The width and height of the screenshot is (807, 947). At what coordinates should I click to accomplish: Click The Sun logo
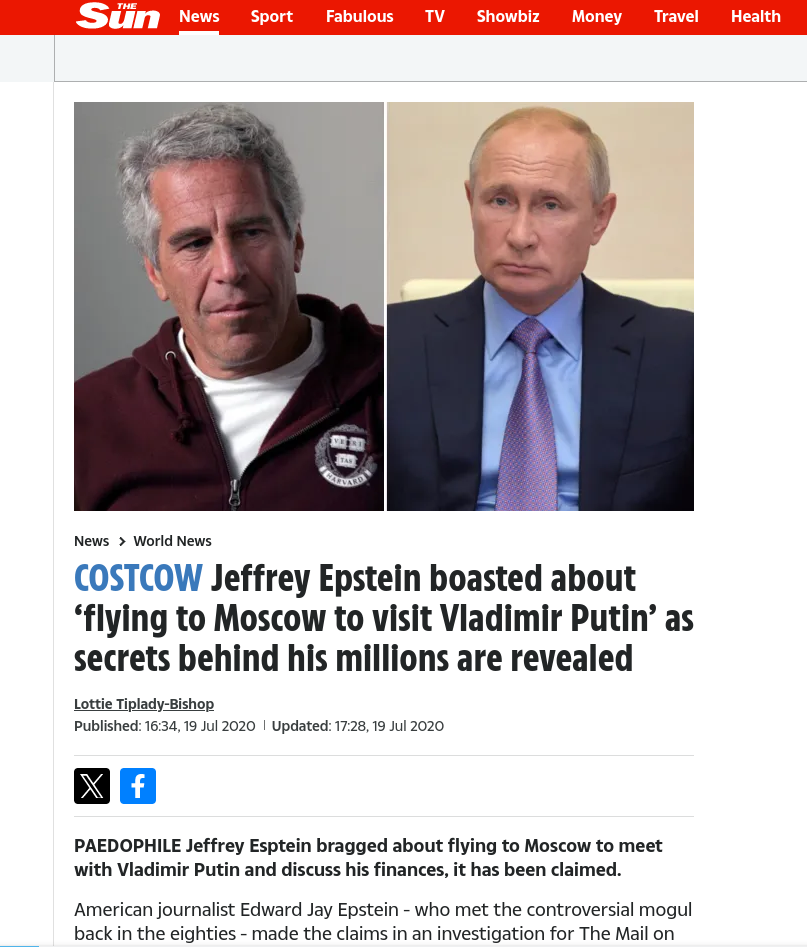coord(118,16)
